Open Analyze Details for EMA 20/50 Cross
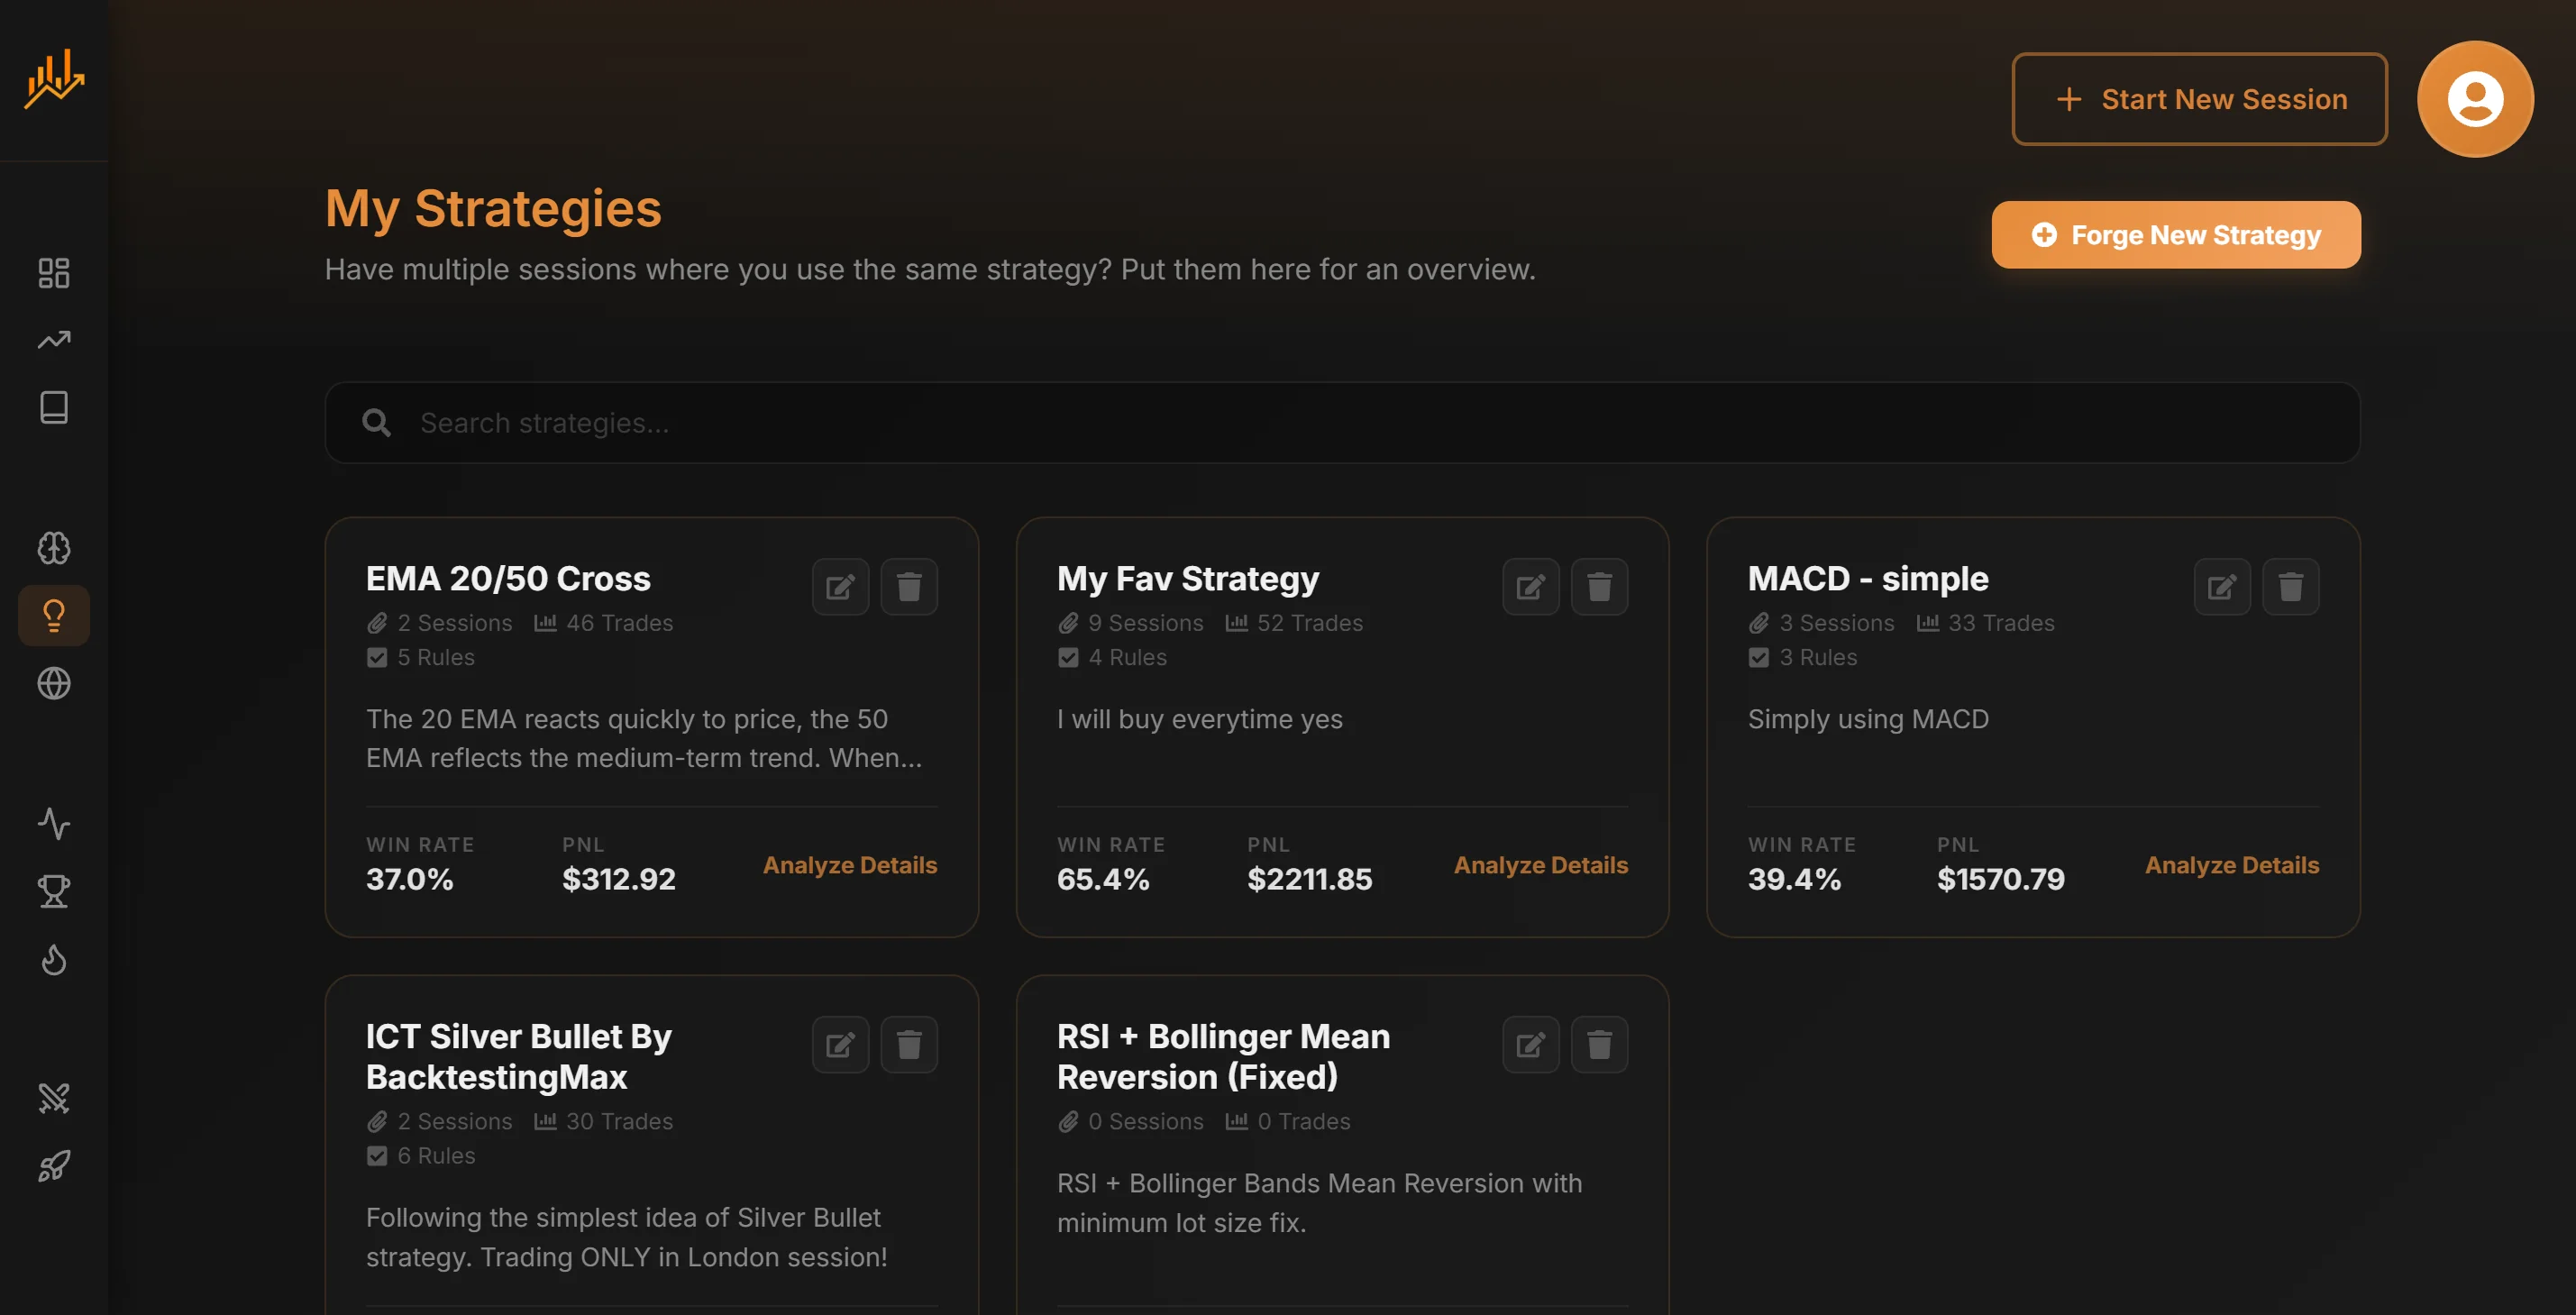The width and height of the screenshot is (2576, 1315). click(850, 865)
